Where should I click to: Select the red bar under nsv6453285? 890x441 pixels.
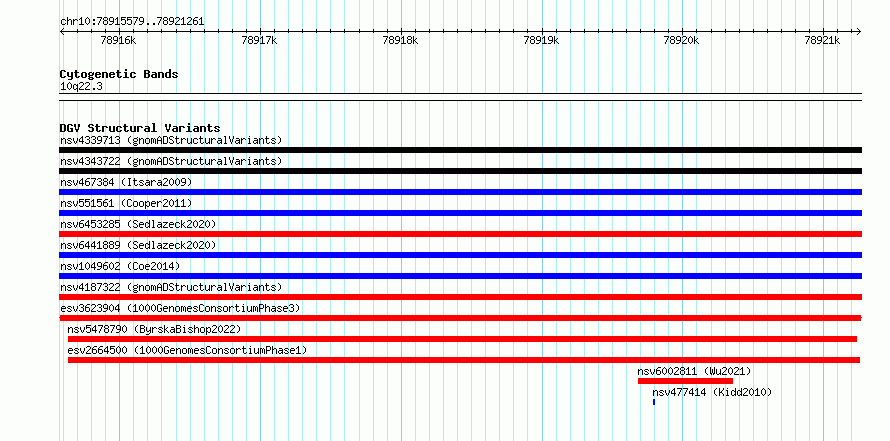click(x=460, y=234)
